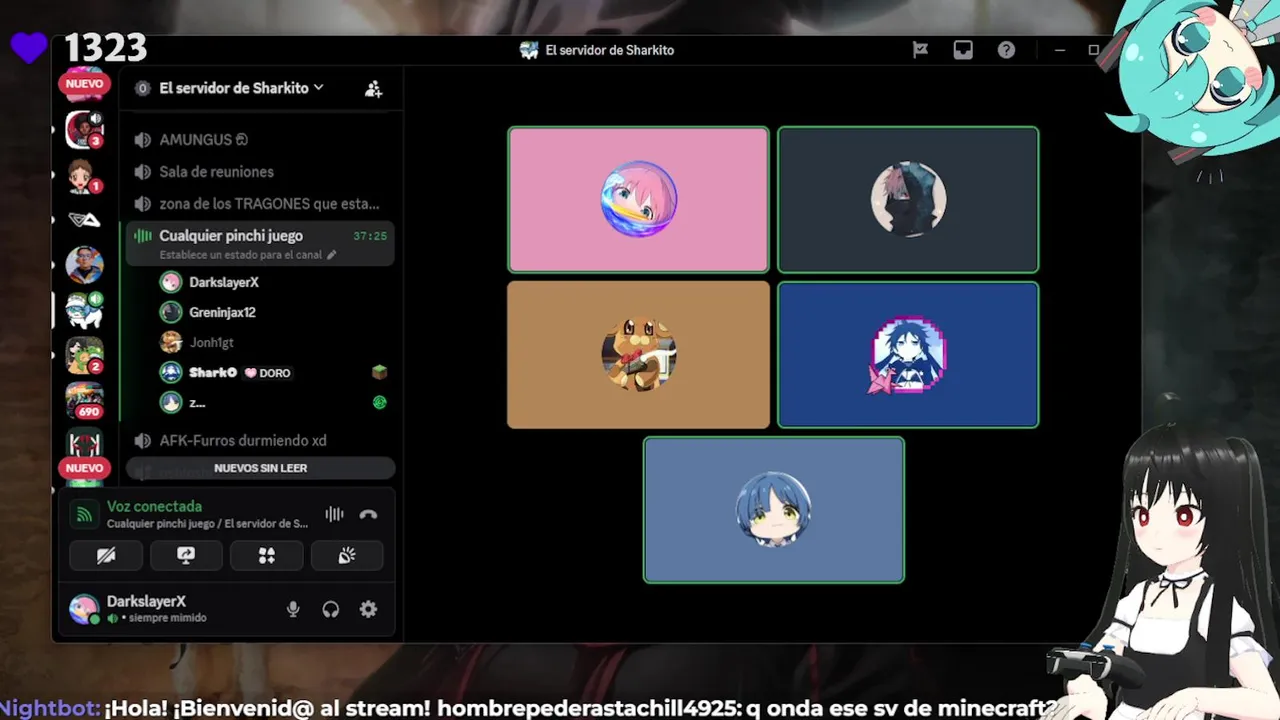Open the inbox icon in title bar

click(x=963, y=50)
